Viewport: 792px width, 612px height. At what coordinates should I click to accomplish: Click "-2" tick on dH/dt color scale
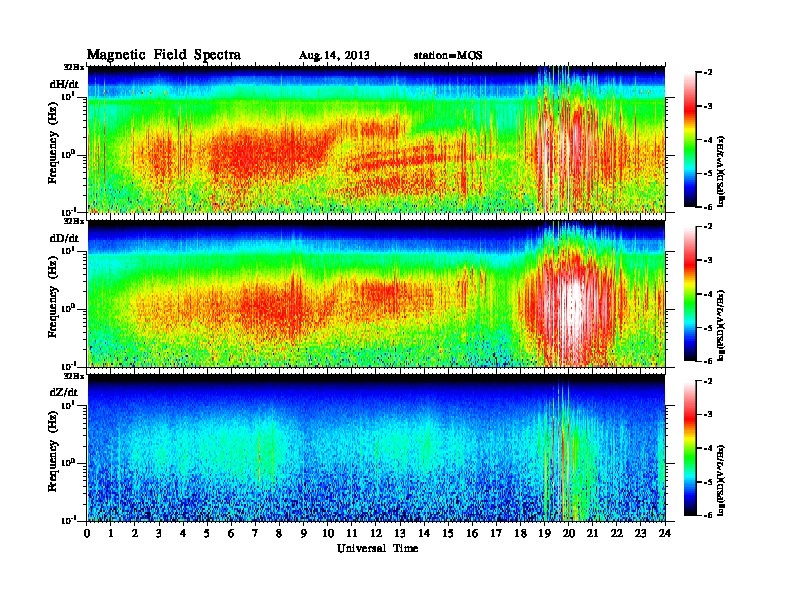[708, 73]
